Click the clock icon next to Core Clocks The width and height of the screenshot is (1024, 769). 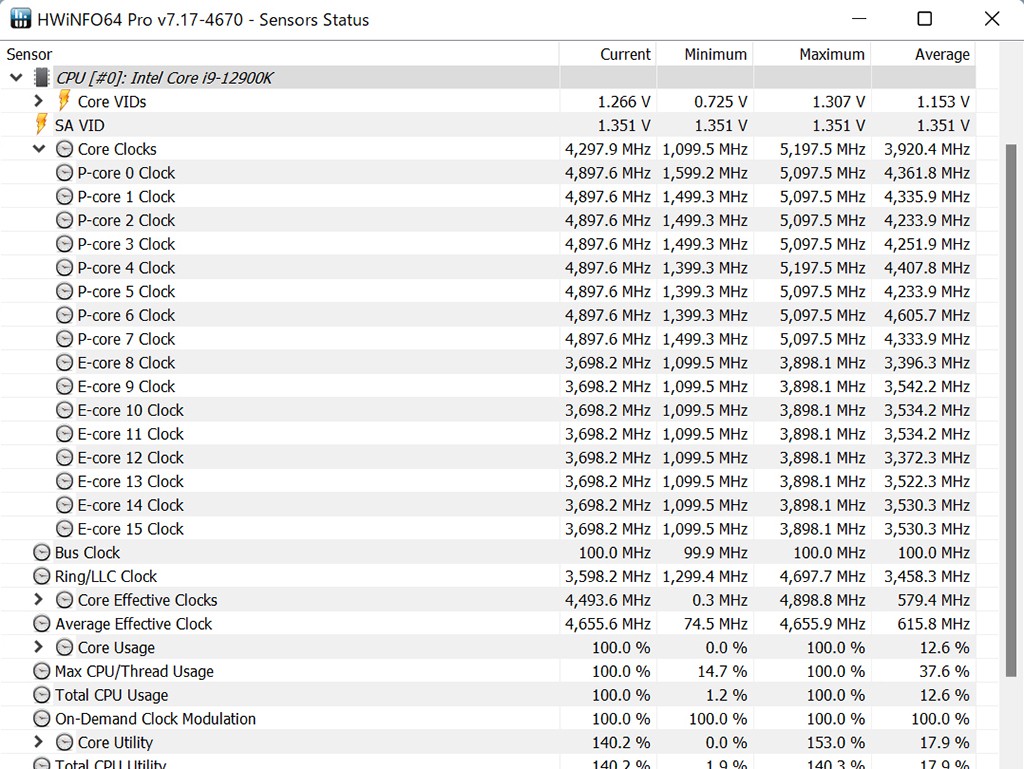64,149
